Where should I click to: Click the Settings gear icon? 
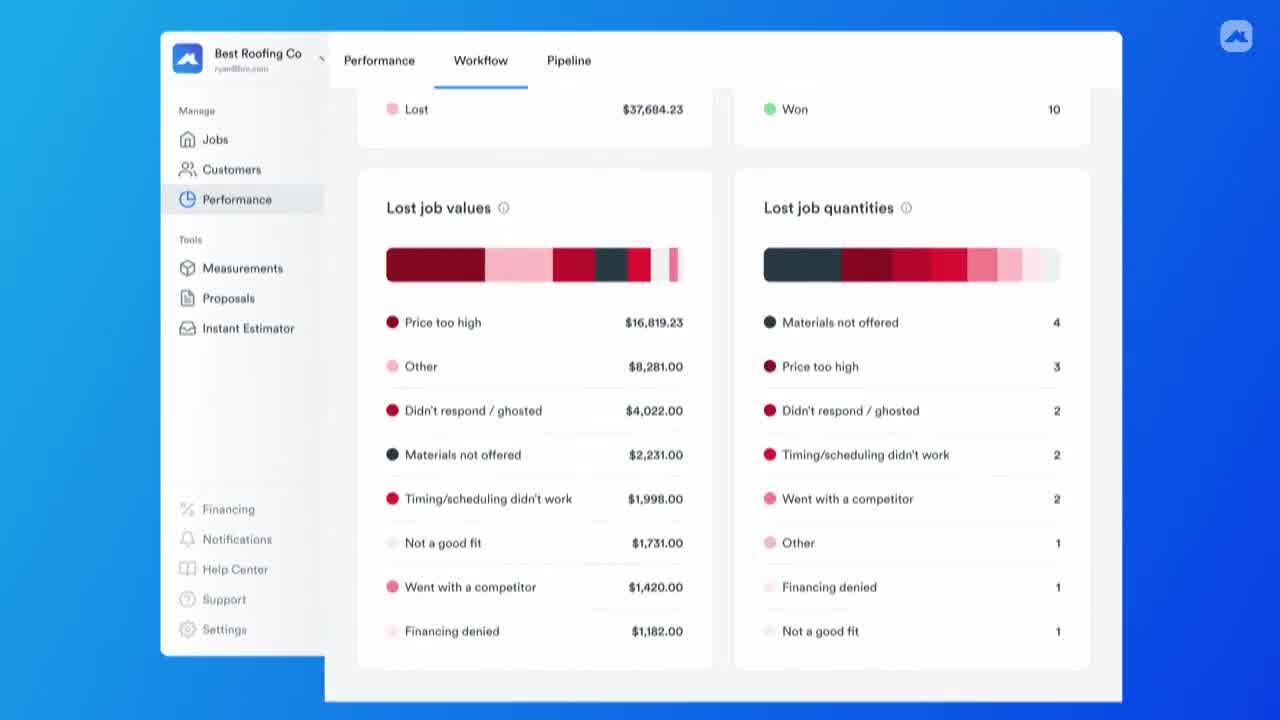click(x=187, y=630)
